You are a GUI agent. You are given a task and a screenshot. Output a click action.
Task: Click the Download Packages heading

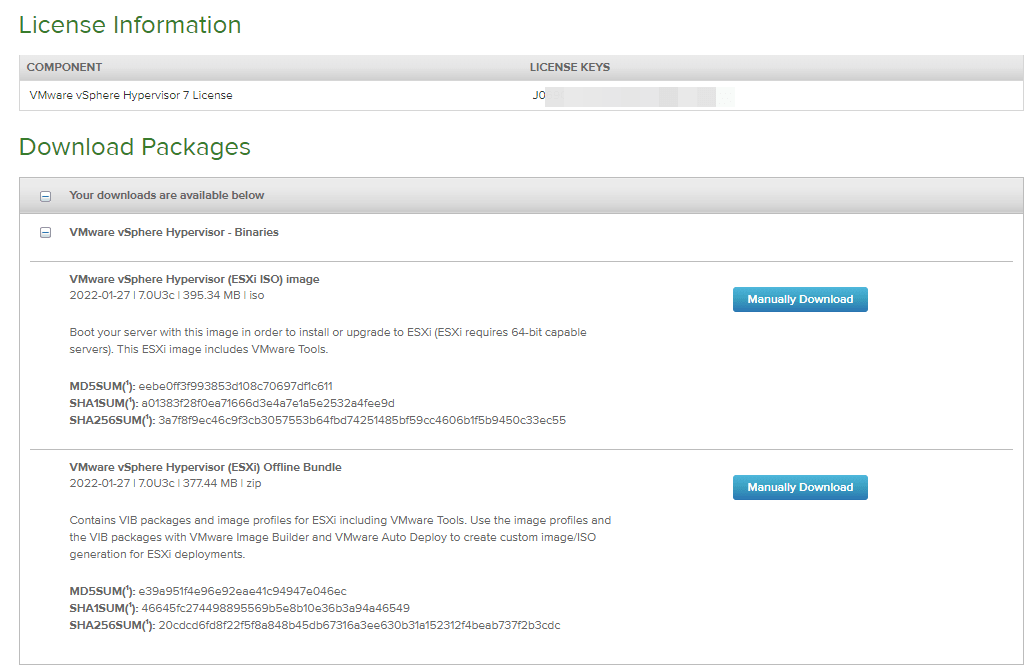pyautogui.click(x=134, y=147)
